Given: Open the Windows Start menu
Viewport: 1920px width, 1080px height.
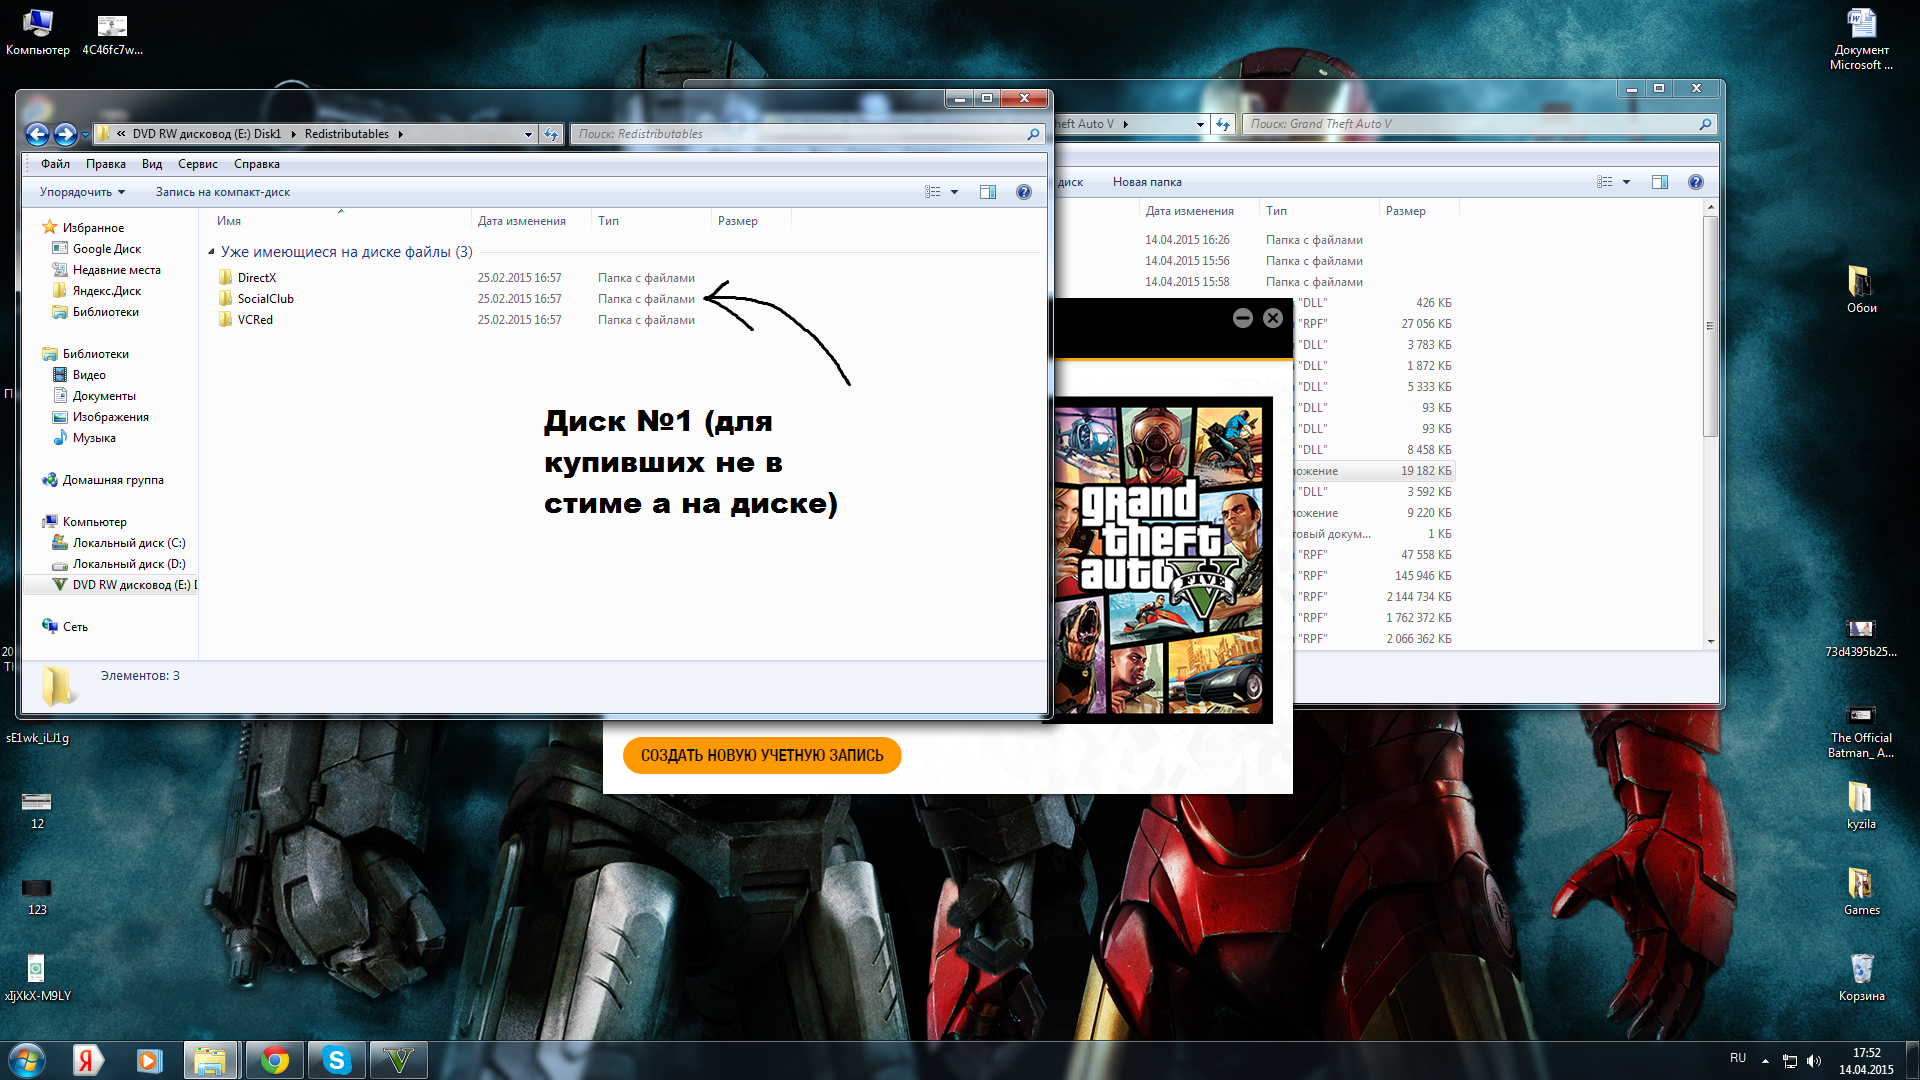Looking at the screenshot, I should pyautogui.click(x=27, y=1060).
